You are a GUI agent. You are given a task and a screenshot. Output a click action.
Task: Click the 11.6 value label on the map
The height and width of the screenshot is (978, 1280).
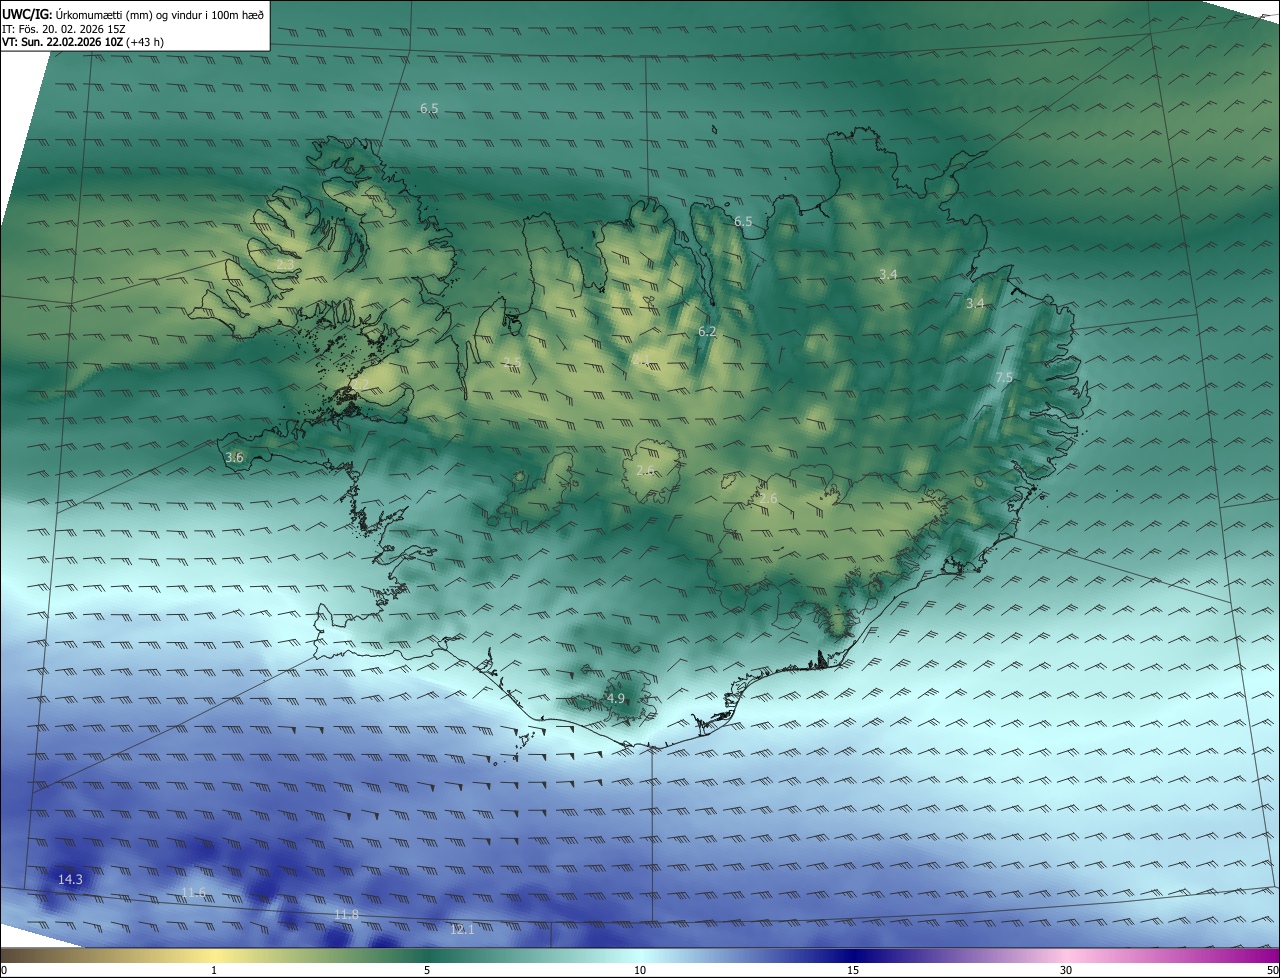[193, 892]
